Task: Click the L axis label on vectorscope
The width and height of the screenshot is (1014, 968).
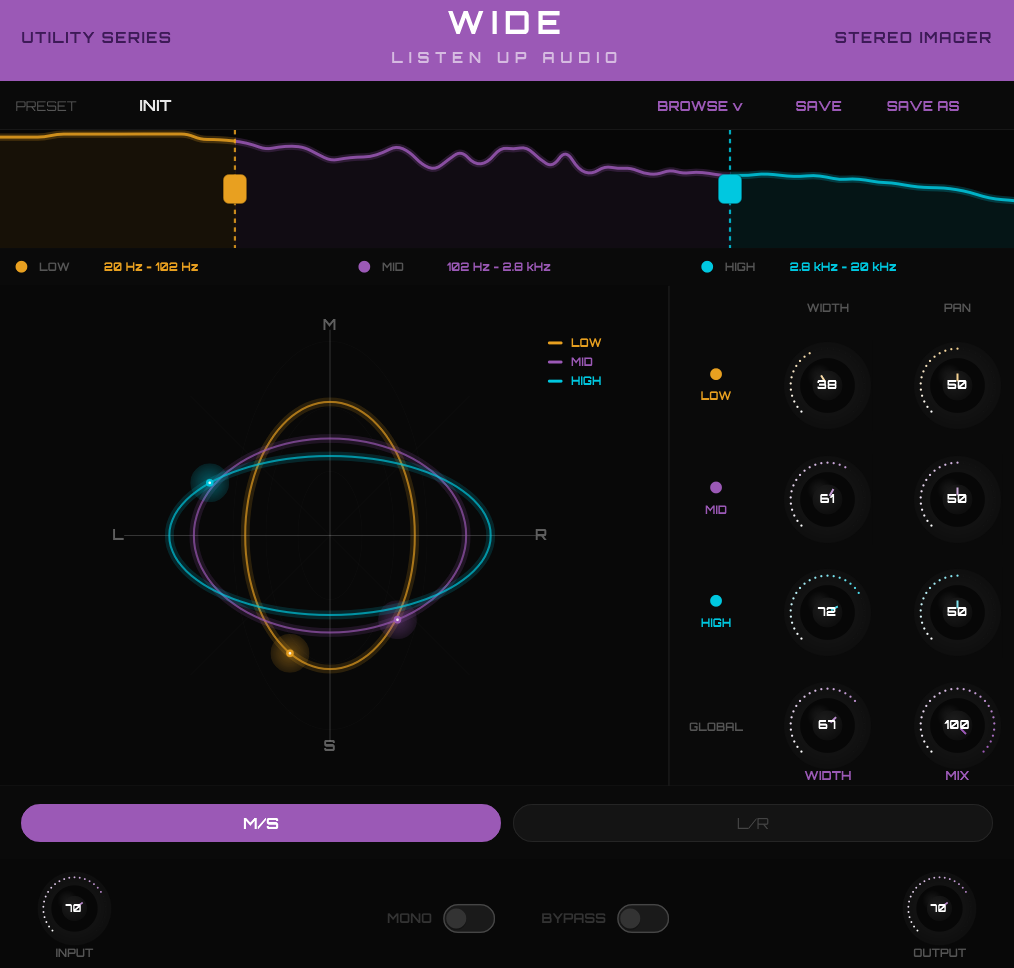Action: 118,535
